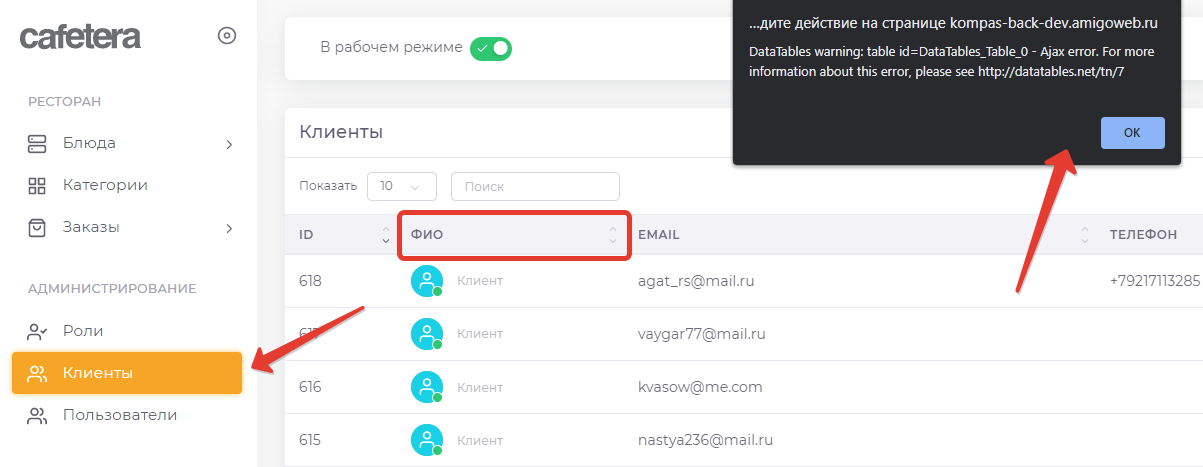
Task: Click the cafetera logo link
Action: [x=80, y=37]
